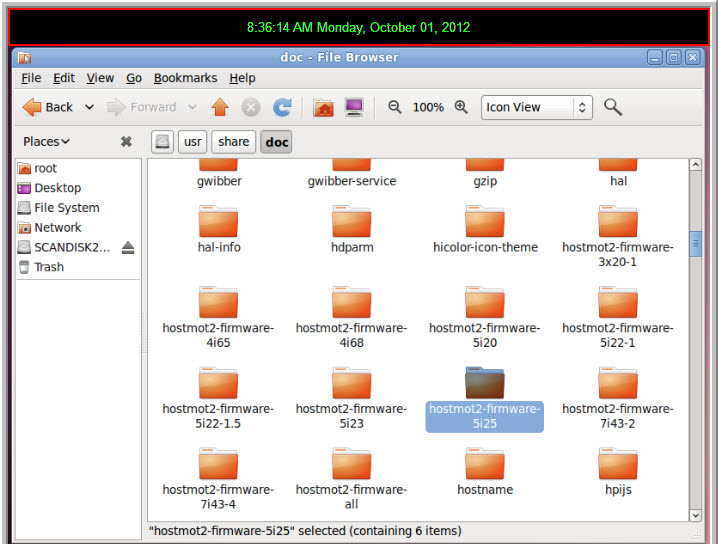The width and height of the screenshot is (718, 544).
Task: Select File System in Places sidebar
Action: [x=78, y=208]
